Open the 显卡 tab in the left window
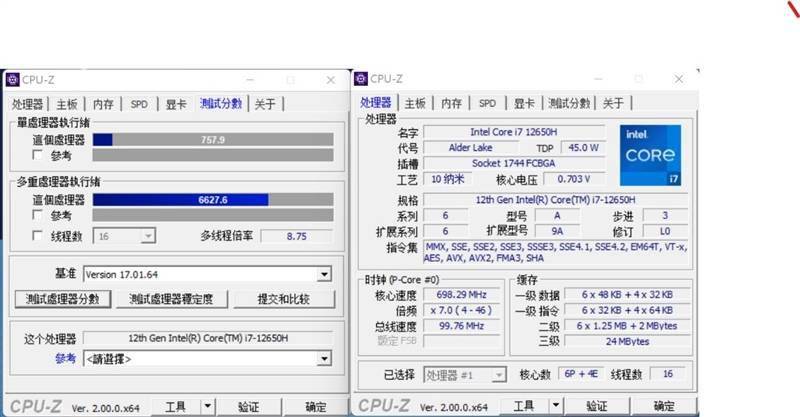Viewport: 800px width, 417px height. coord(176,104)
